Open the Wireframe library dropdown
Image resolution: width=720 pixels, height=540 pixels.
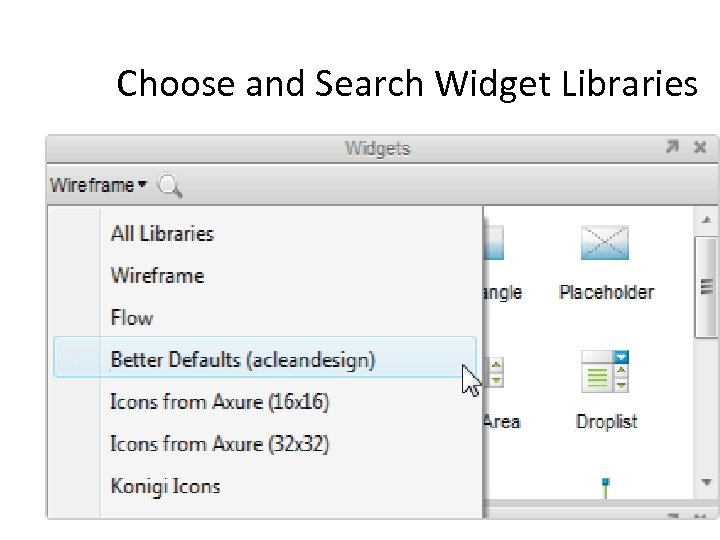[x=98, y=185]
